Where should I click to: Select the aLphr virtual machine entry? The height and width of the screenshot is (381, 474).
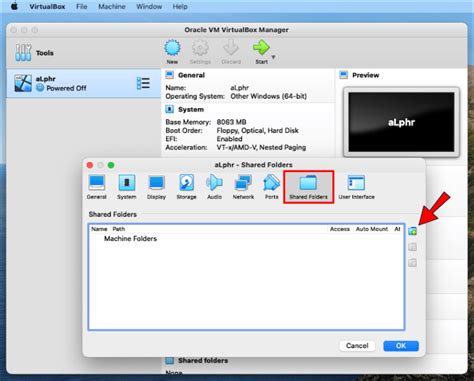point(83,83)
